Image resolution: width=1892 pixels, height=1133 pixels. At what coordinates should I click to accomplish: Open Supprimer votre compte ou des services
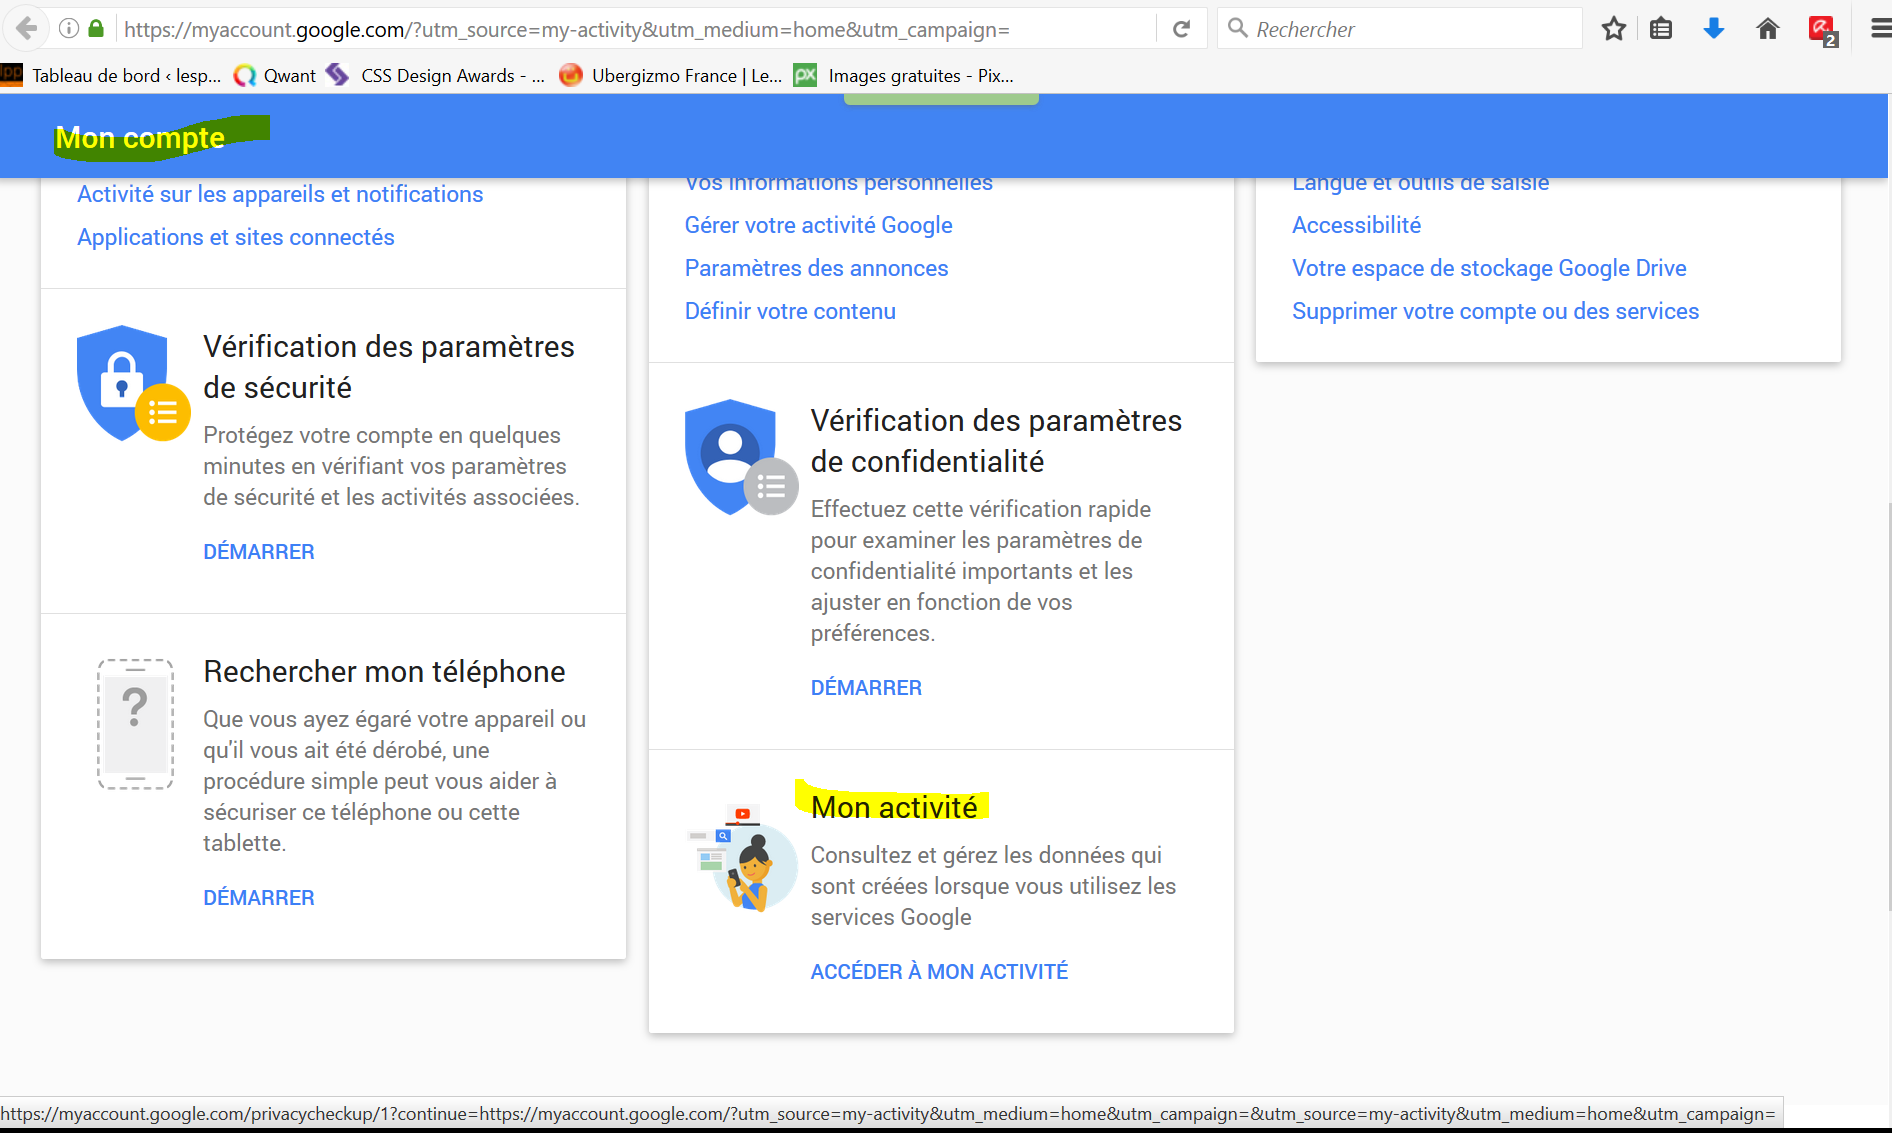(1495, 312)
